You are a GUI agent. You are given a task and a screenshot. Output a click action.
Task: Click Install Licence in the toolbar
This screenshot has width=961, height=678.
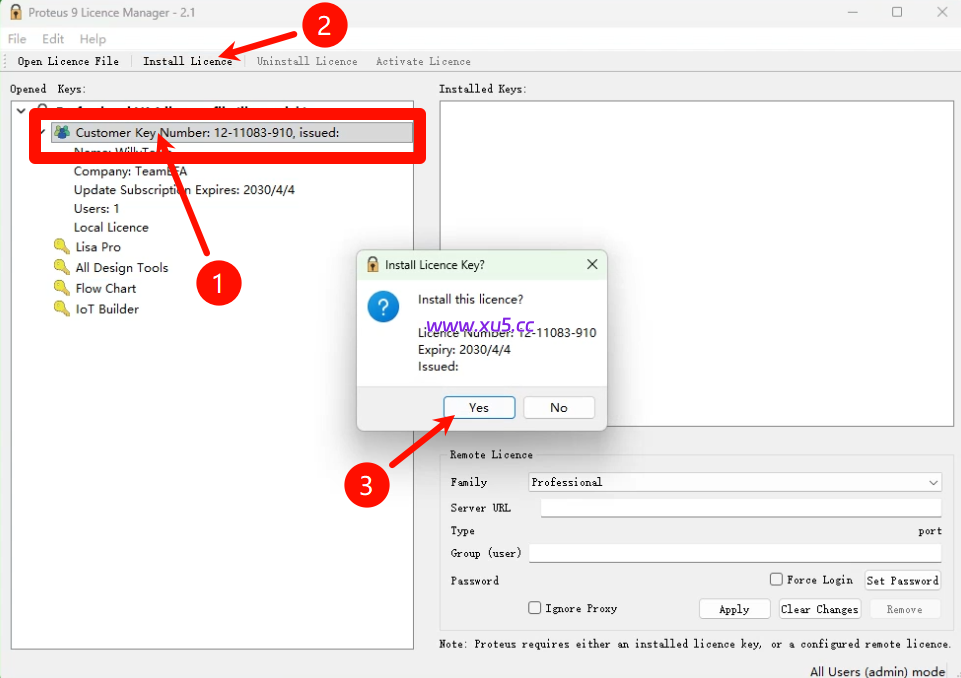tap(188, 61)
